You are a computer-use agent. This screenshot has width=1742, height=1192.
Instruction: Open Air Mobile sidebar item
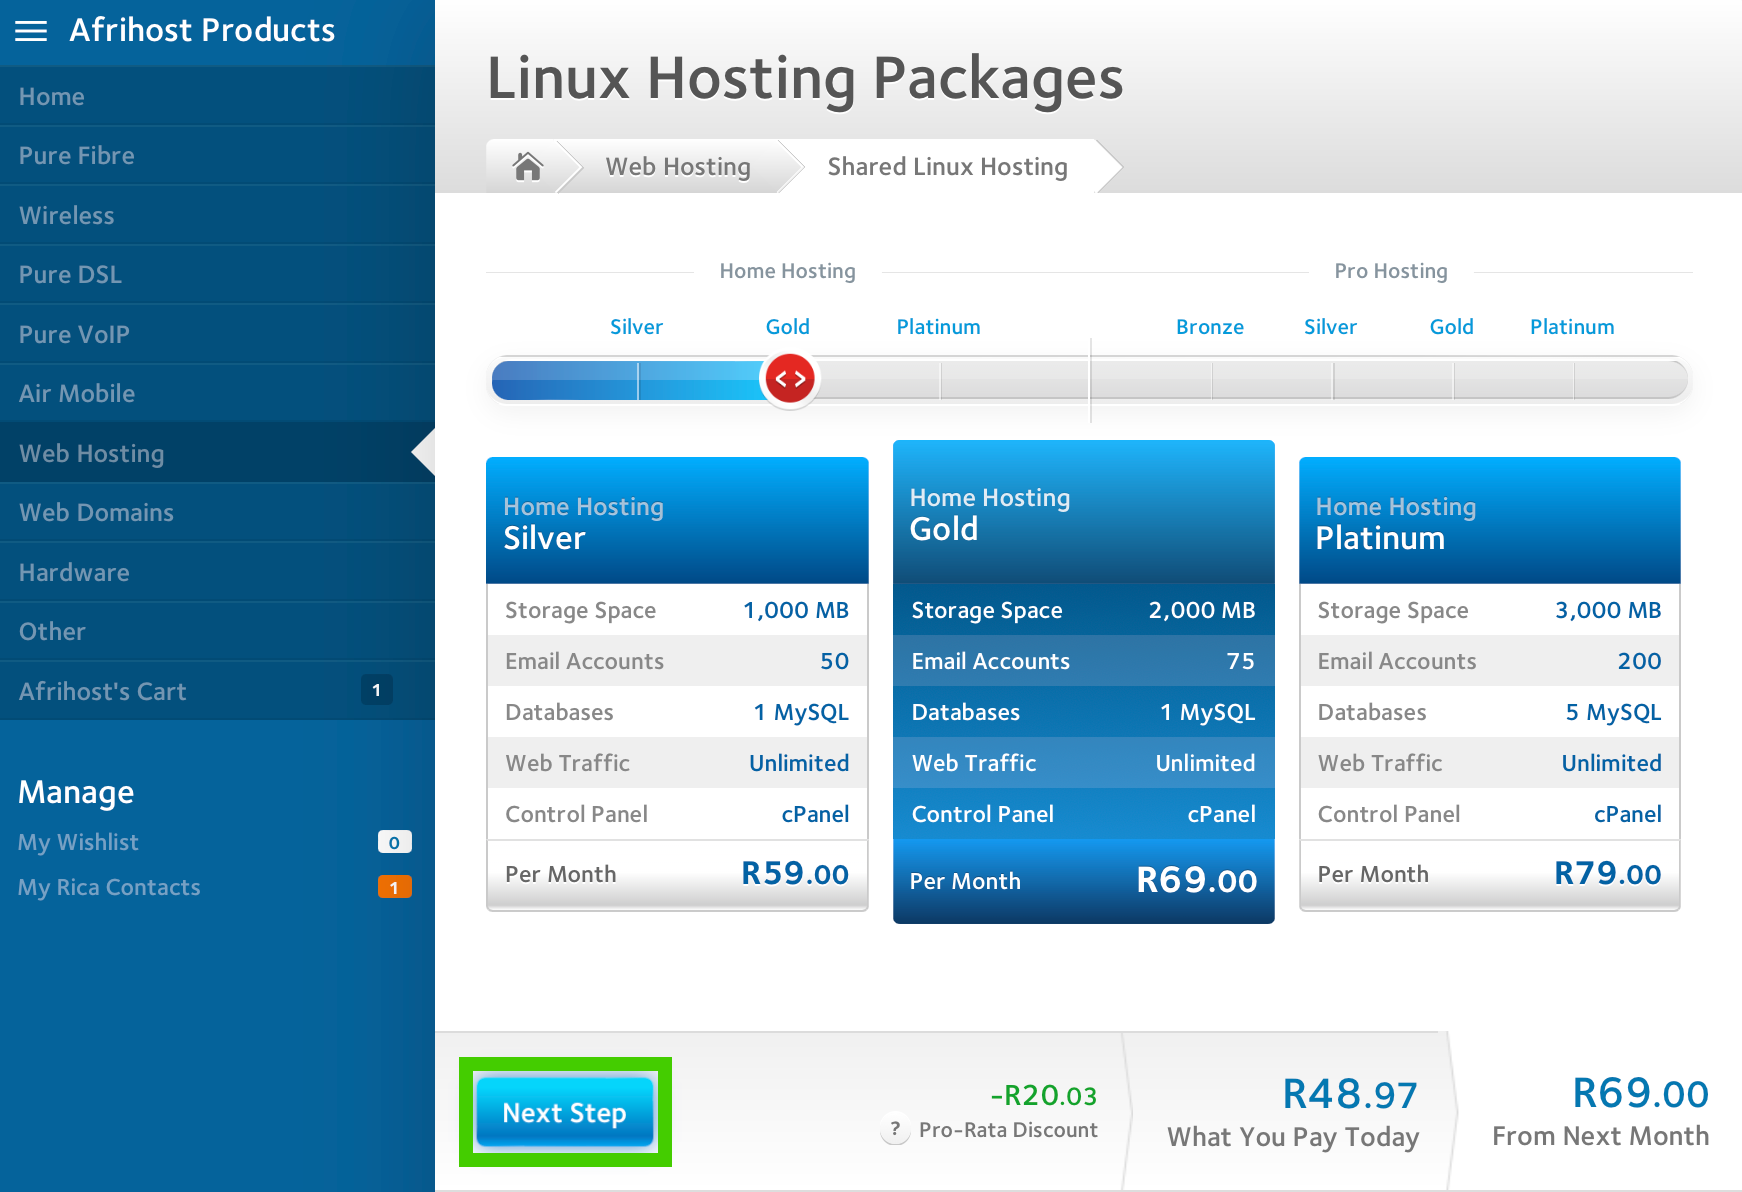[x=77, y=394]
